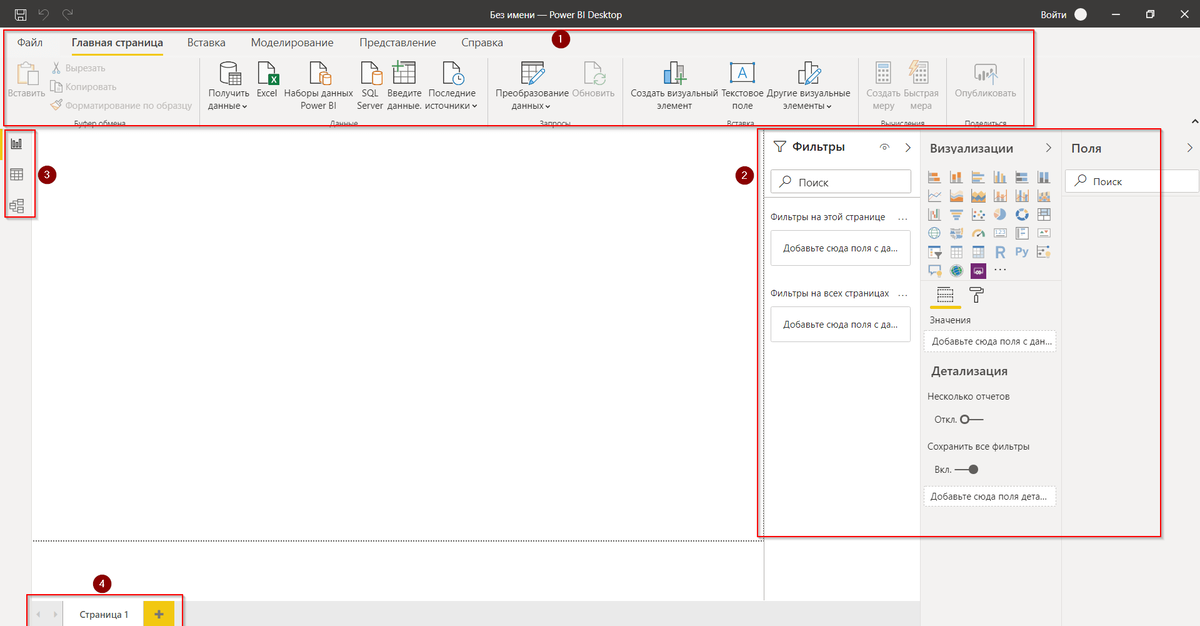
Task: Open the format paint roller tab
Action: coord(976,294)
